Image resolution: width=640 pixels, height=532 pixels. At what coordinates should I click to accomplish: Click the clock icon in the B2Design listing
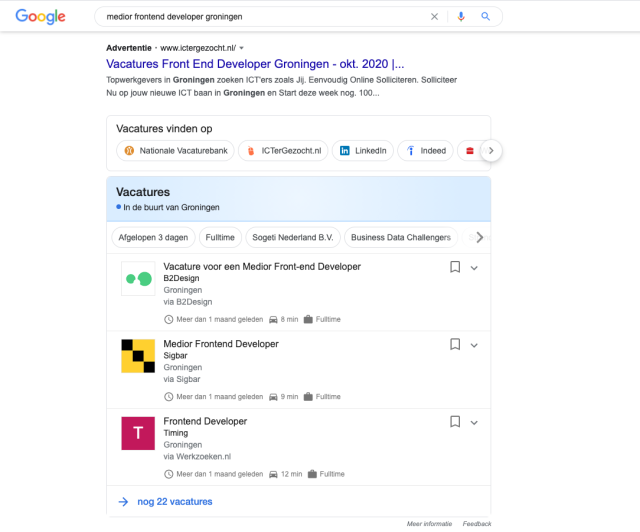pos(169,319)
